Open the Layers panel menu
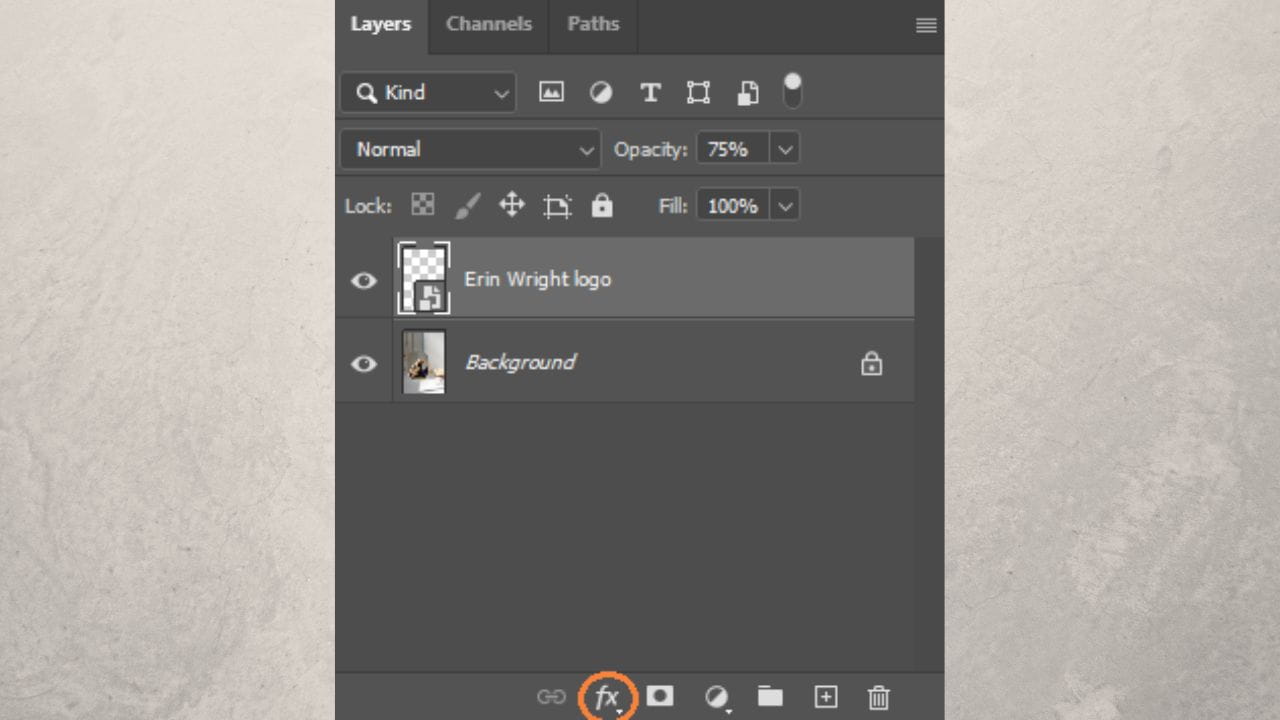Screen dimensions: 1280x720 (926, 26)
